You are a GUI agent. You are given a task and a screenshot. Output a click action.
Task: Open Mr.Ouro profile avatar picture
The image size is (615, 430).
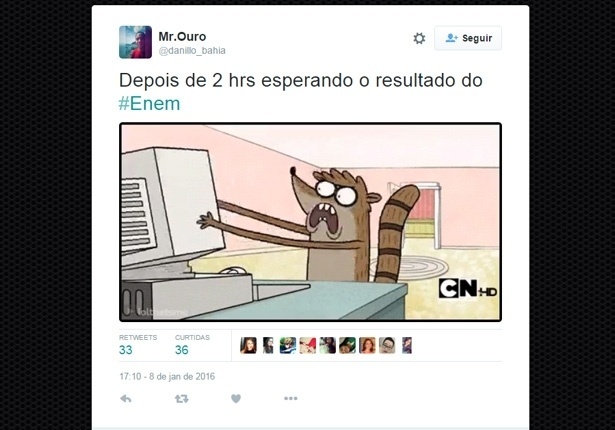[x=135, y=42]
